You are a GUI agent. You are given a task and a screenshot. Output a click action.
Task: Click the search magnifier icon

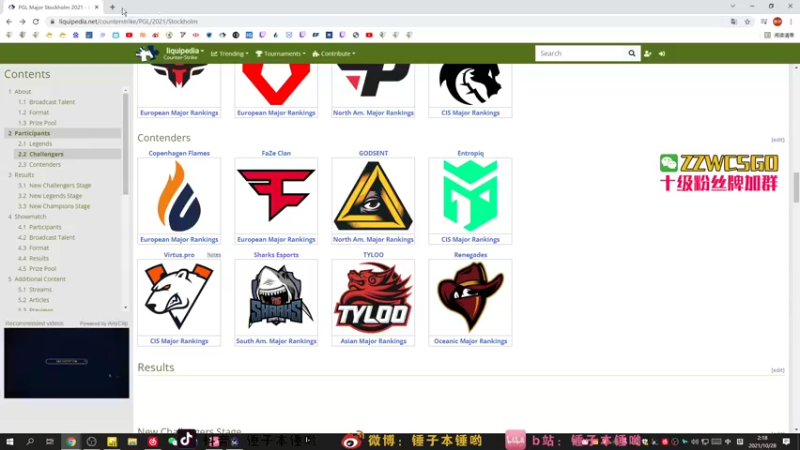point(632,54)
